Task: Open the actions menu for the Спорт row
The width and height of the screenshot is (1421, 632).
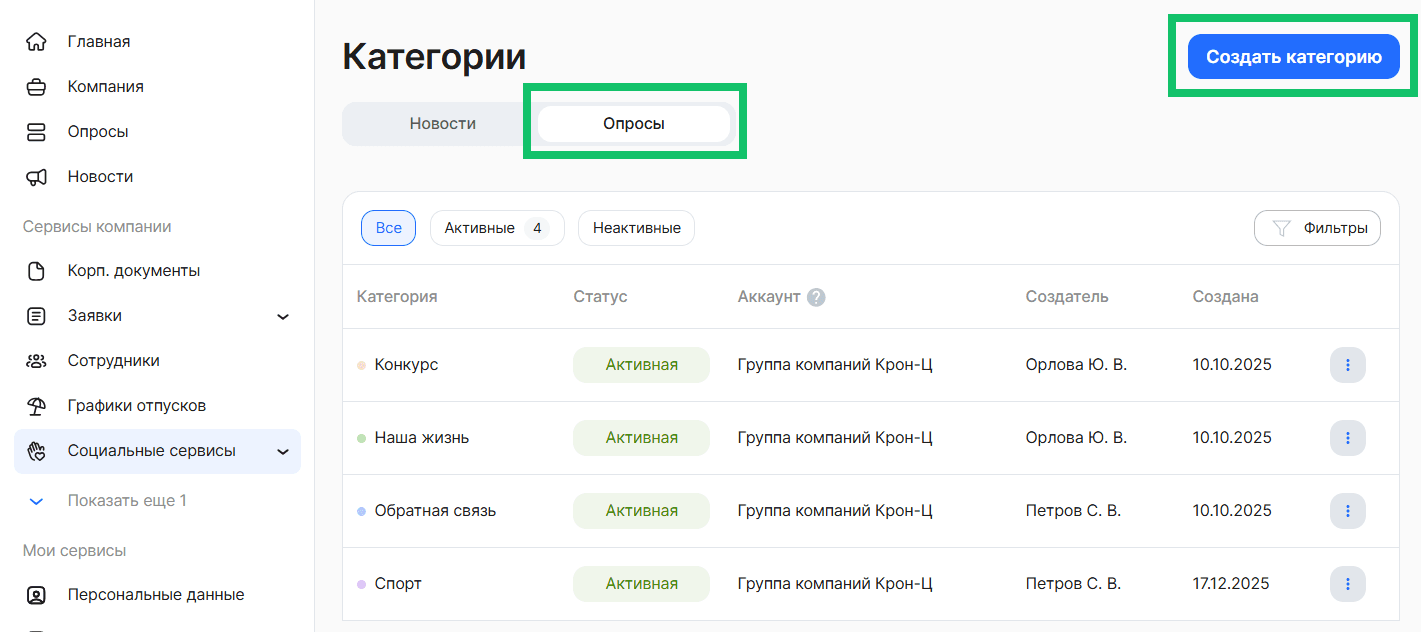Action: click(1347, 584)
